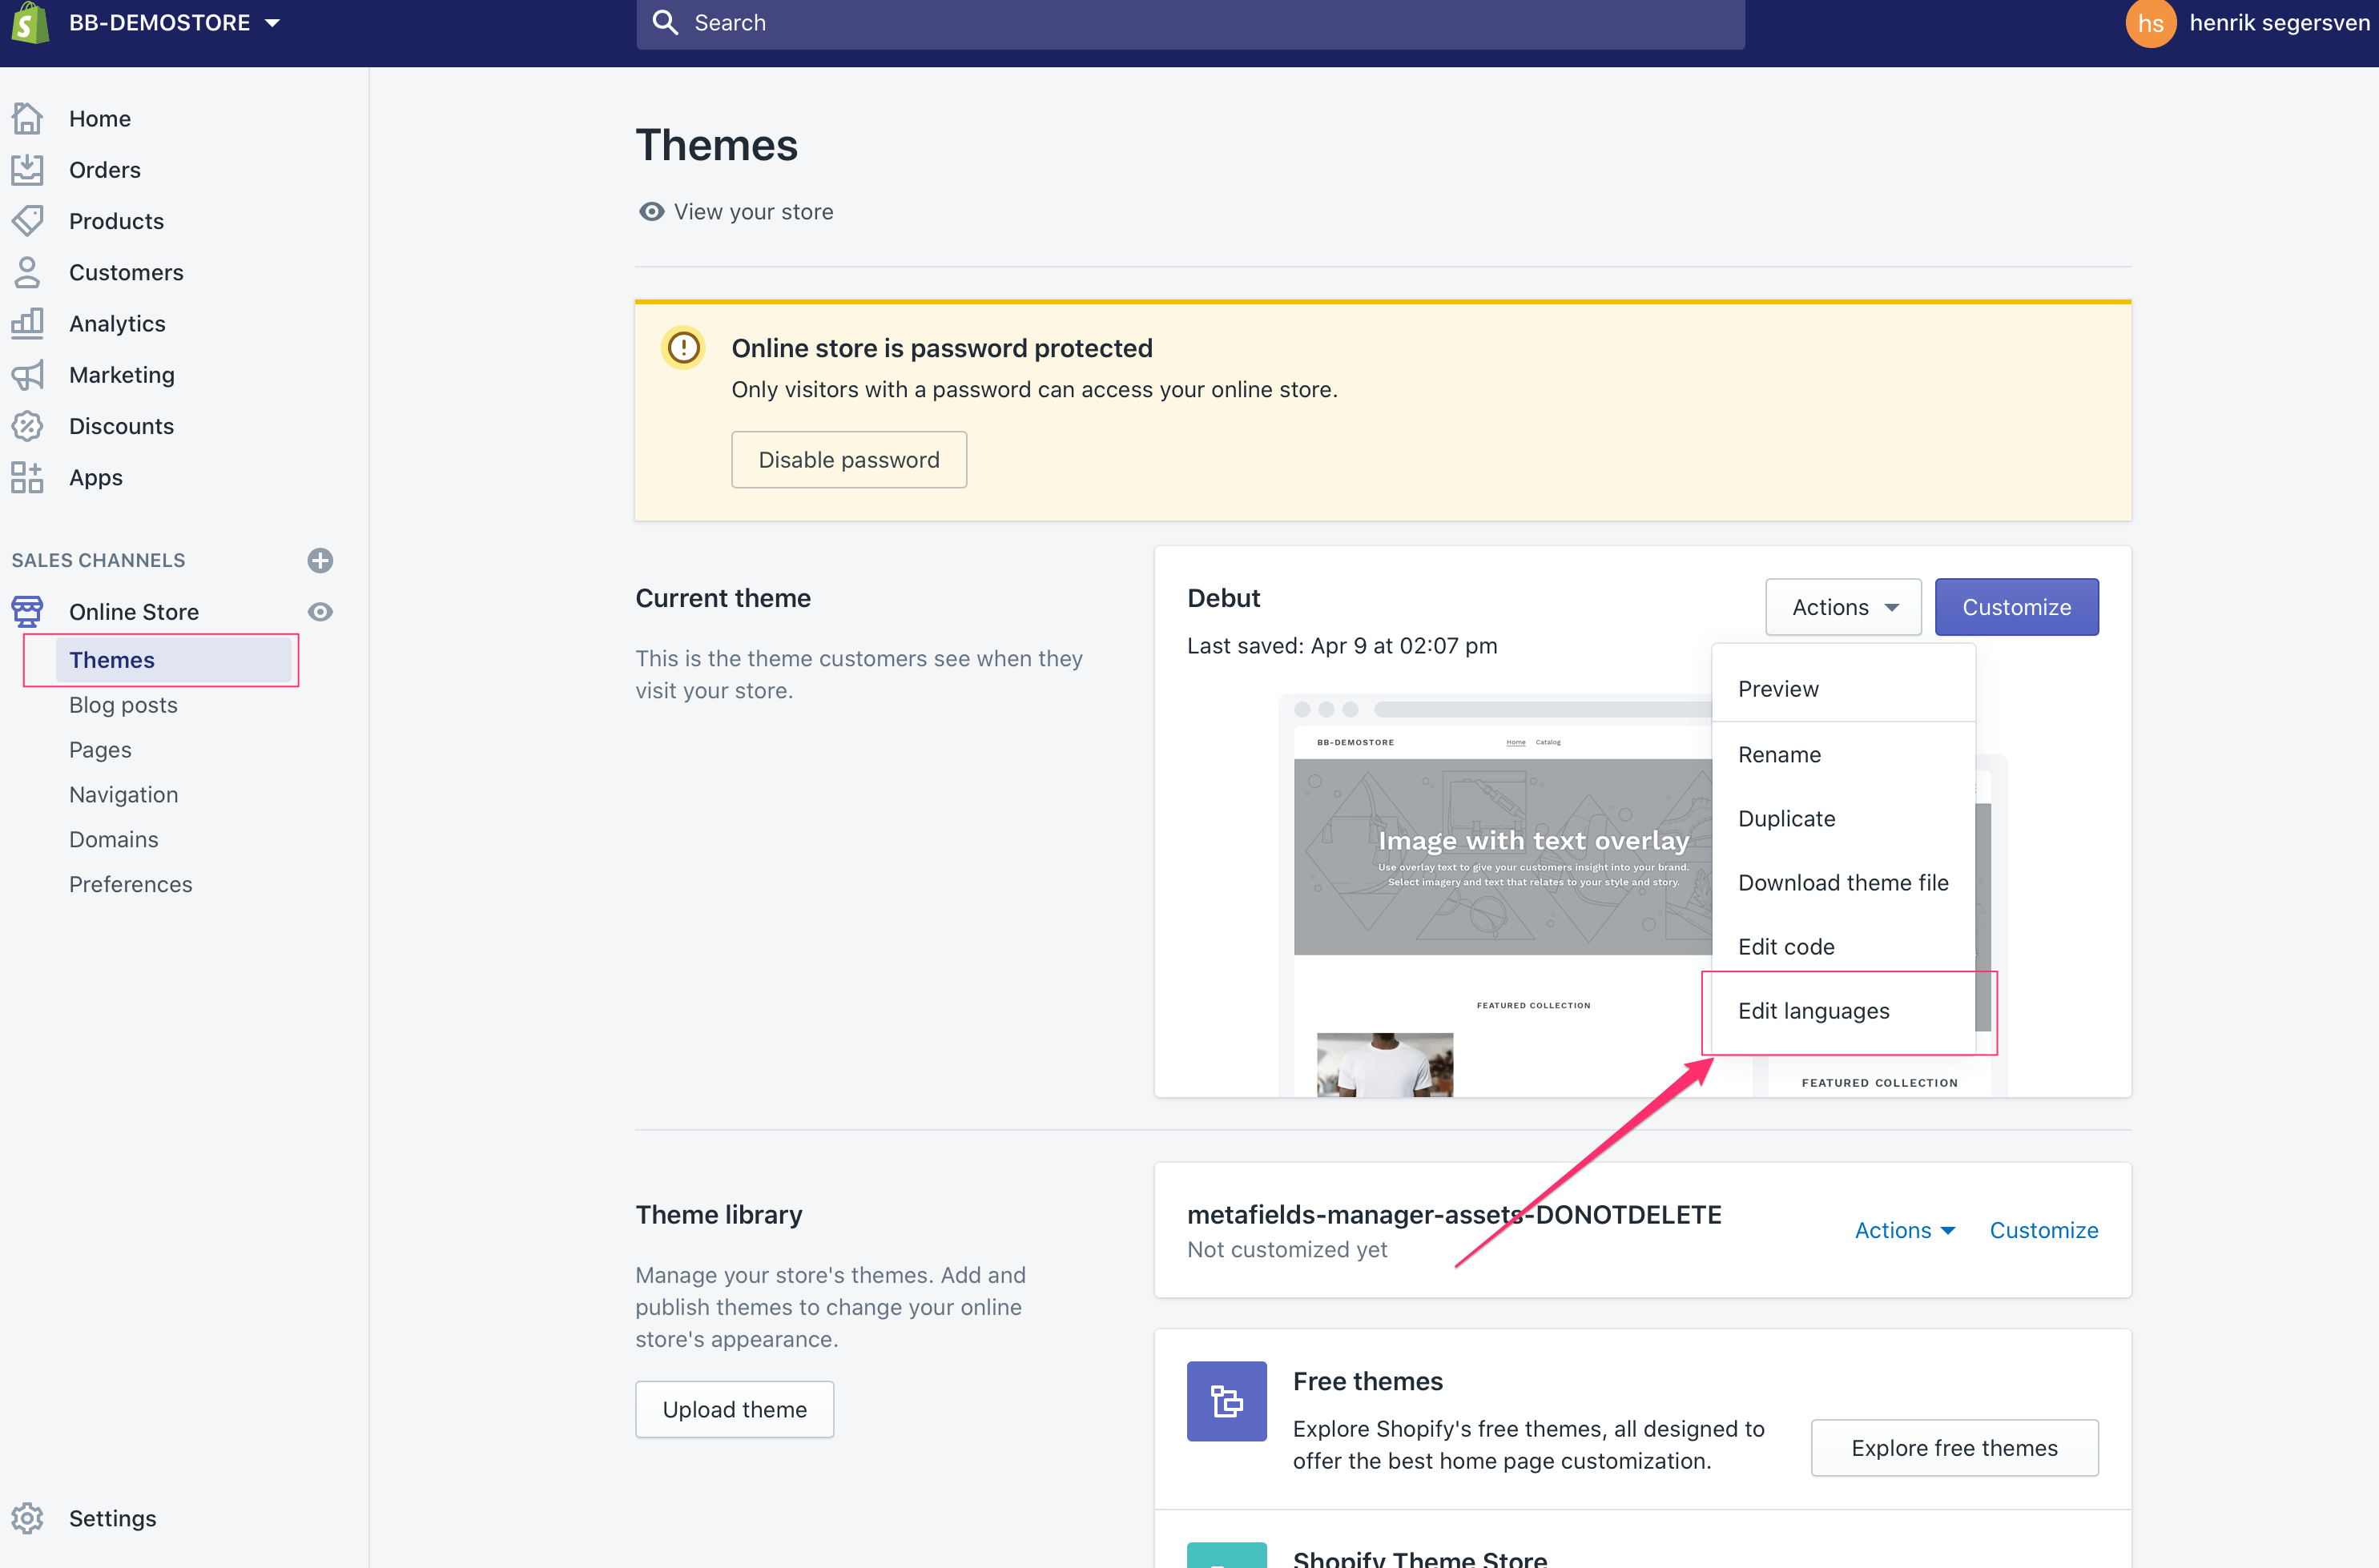Open Settings via the gear icon

(27, 1518)
